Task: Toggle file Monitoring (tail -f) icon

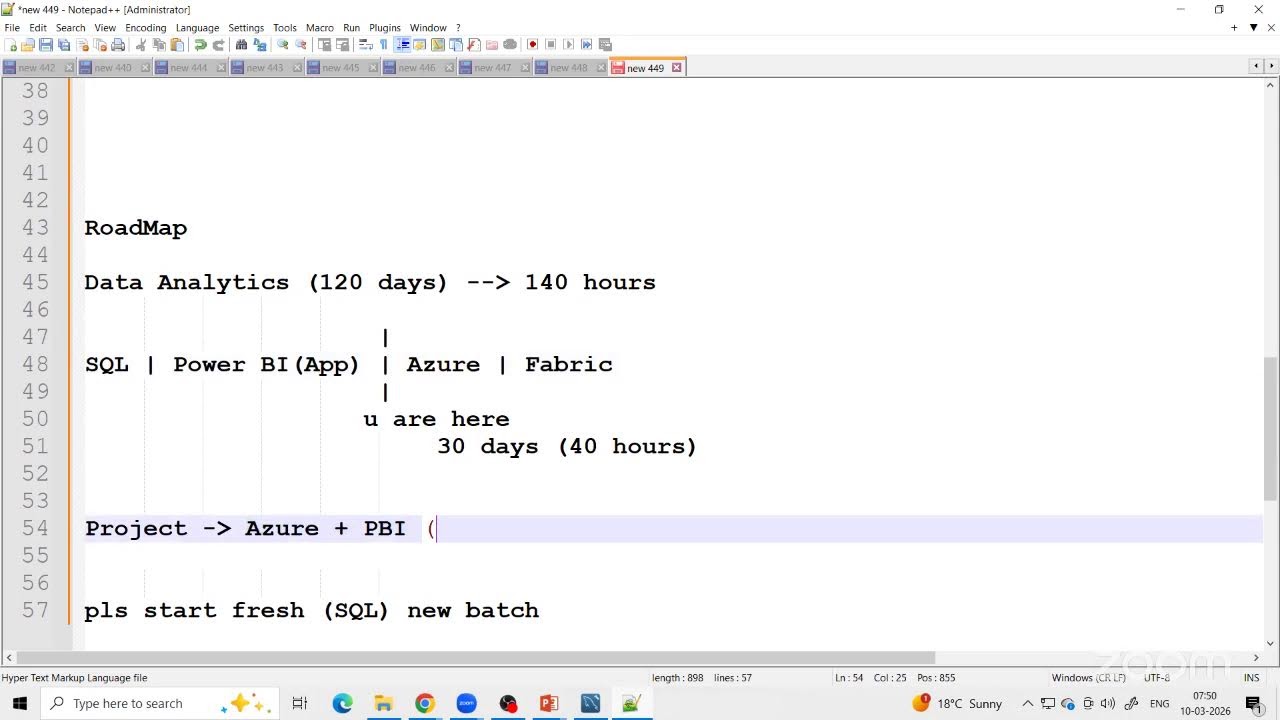Action: point(510,44)
